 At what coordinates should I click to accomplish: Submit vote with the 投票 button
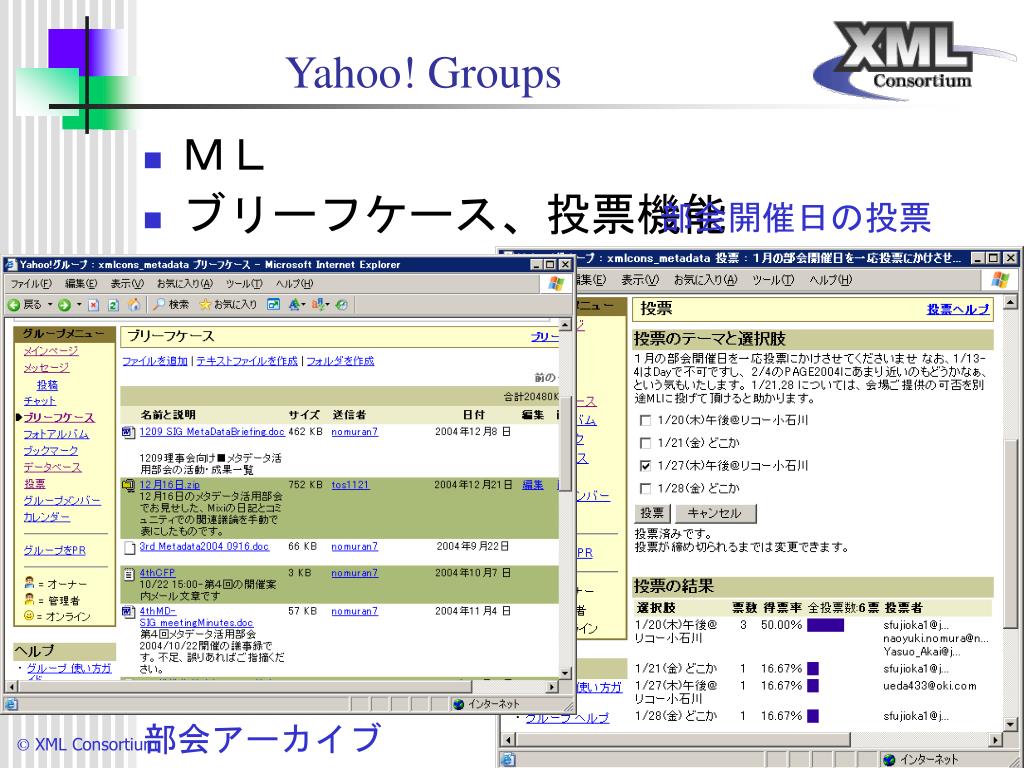(x=652, y=513)
